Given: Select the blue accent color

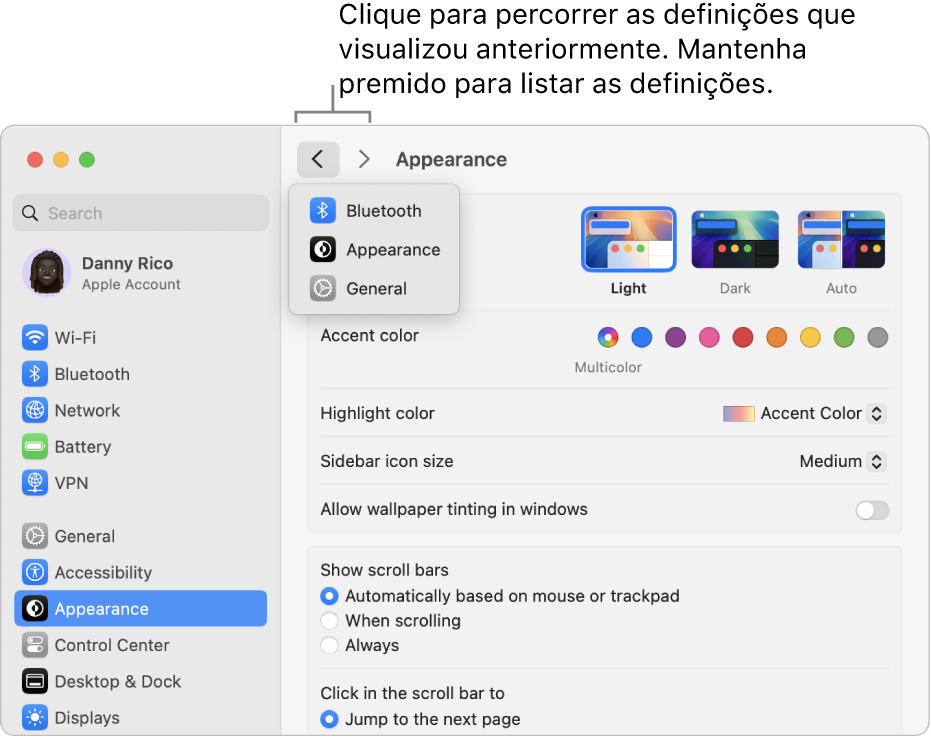Looking at the screenshot, I should [x=642, y=338].
